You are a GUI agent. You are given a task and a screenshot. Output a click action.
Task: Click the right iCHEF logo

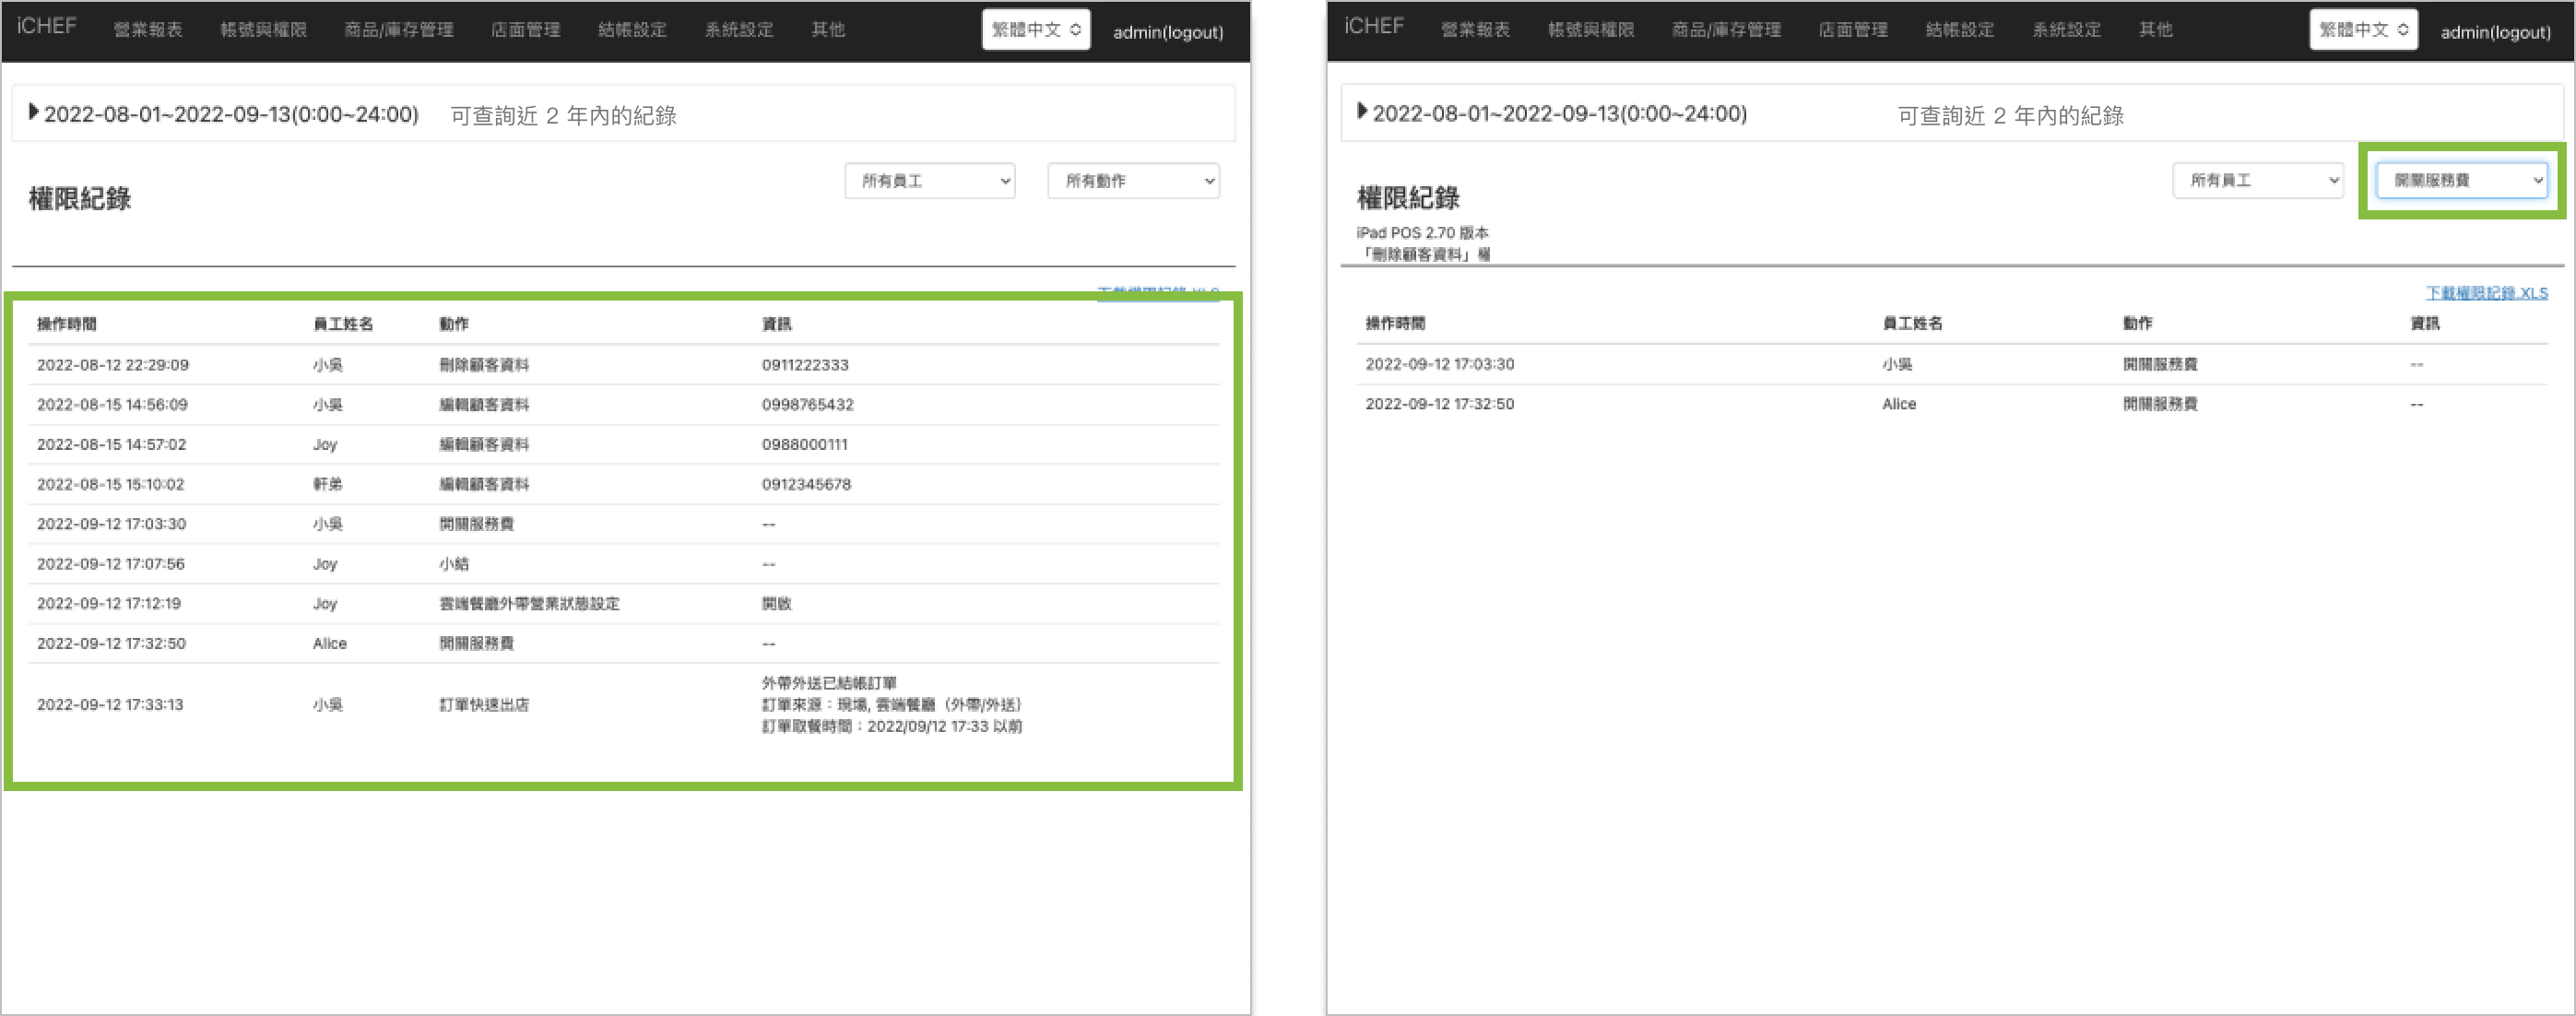click(x=1374, y=26)
